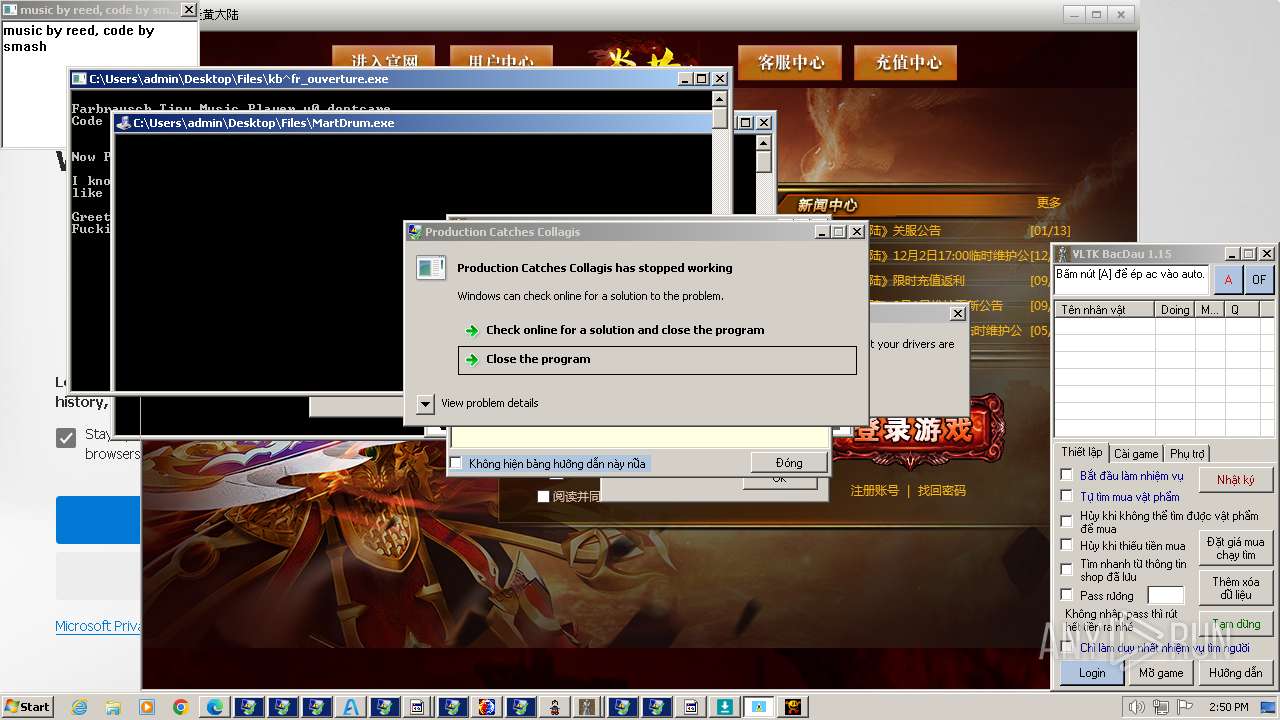The height and width of the screenshot is (720, 1280).
Task: Open the network status tray icon
Action: point(1160,707)
